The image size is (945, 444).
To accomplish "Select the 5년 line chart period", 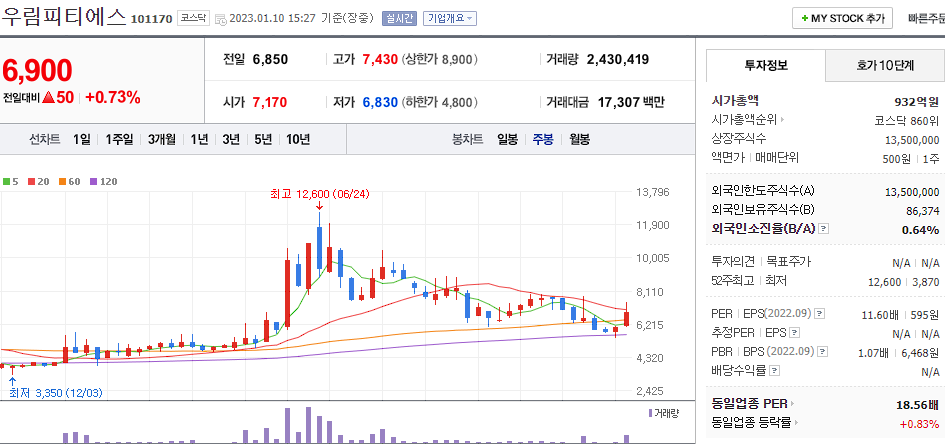I will click(263, 140).
